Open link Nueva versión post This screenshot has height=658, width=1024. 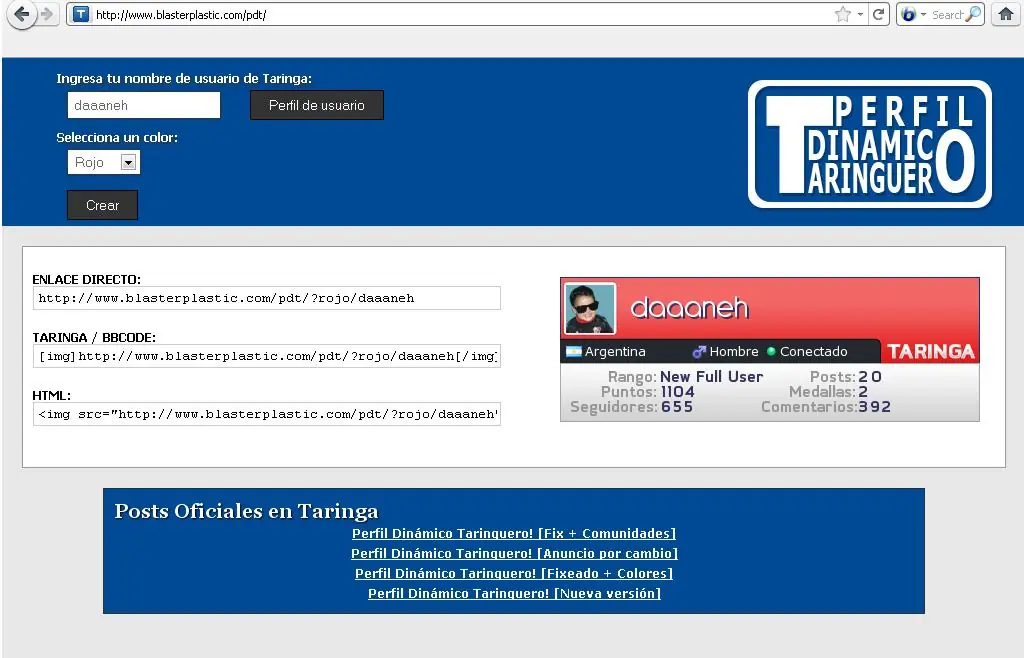click(514, 593)
